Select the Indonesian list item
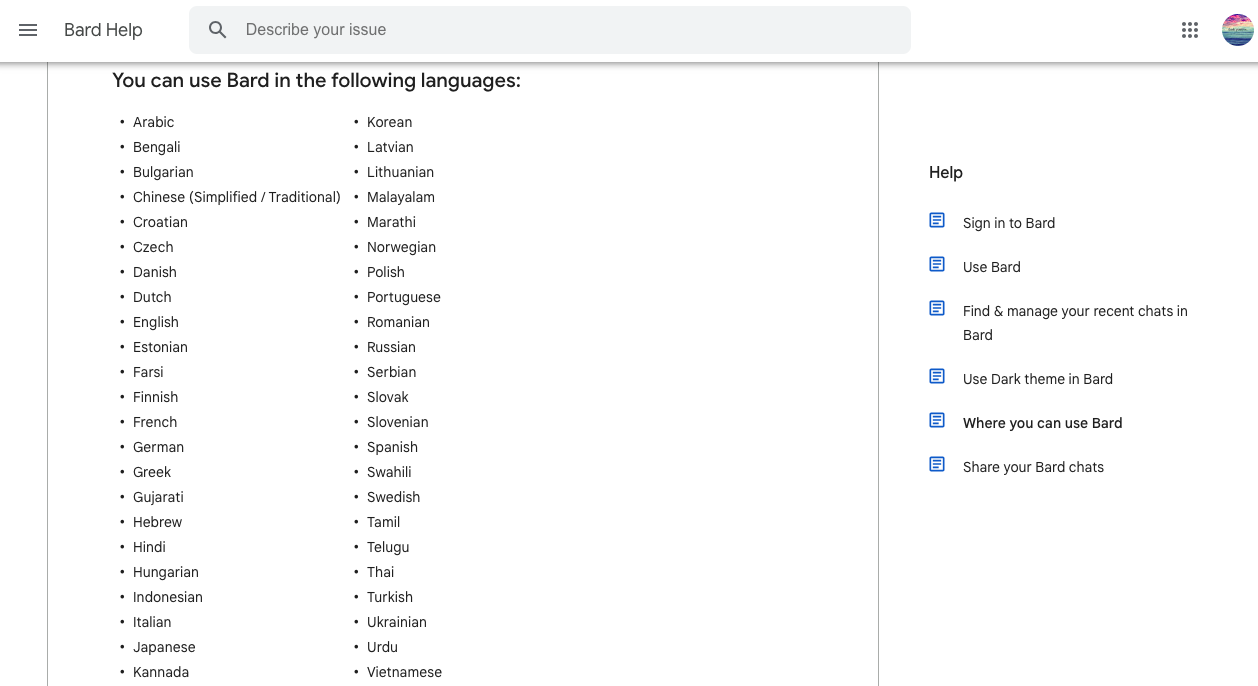1258x686 pixels. [168, 597]
